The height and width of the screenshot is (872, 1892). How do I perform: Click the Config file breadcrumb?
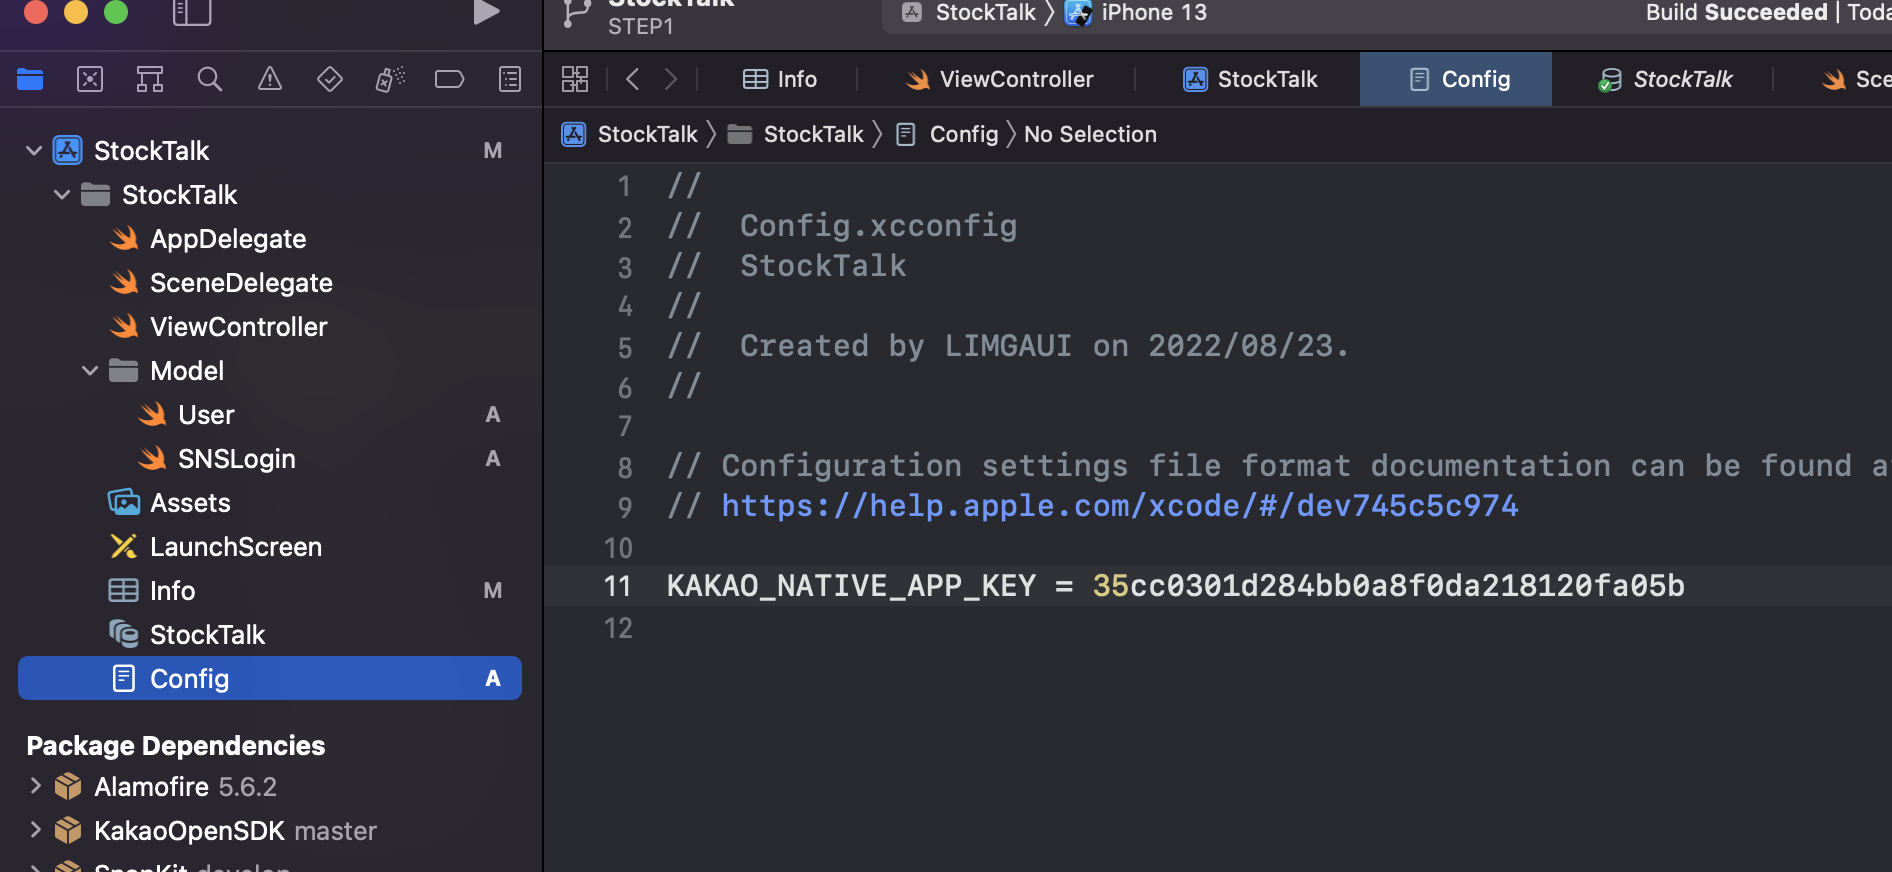click(x=947, y=134)
